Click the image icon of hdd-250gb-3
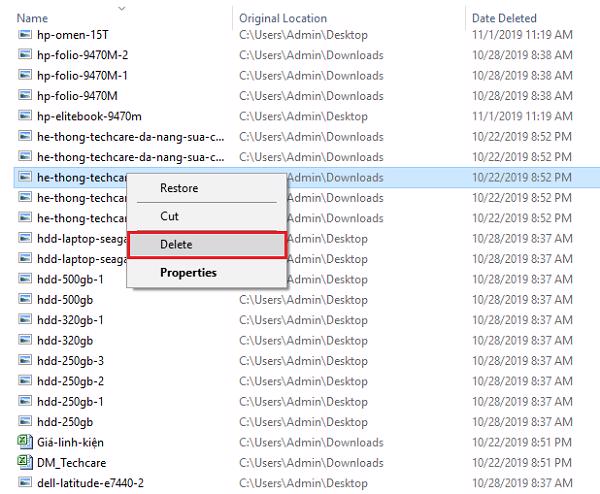The image size is (600, 494). click(25, 360)
